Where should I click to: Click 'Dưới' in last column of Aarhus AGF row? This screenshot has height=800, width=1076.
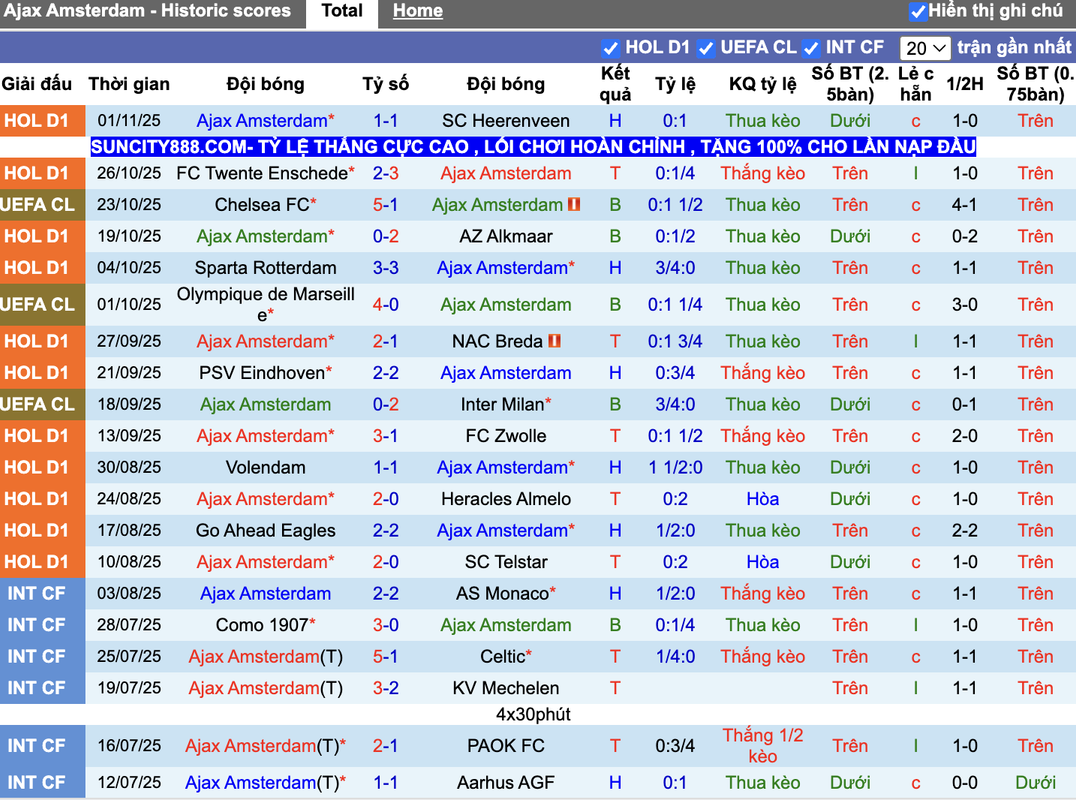point(1035,783)
